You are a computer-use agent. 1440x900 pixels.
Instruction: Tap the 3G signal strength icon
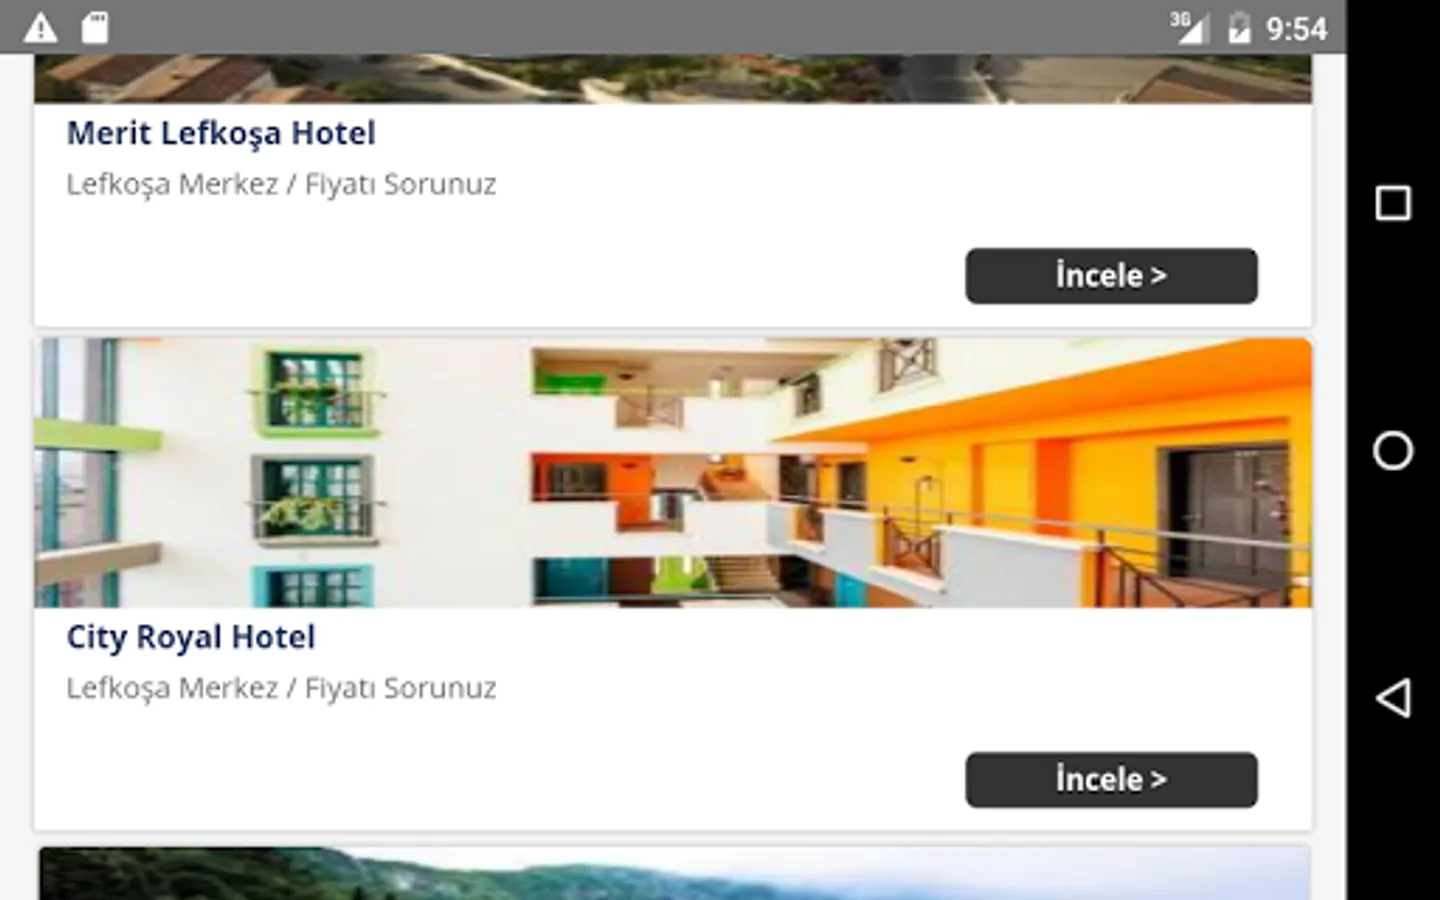[1190, 27]
